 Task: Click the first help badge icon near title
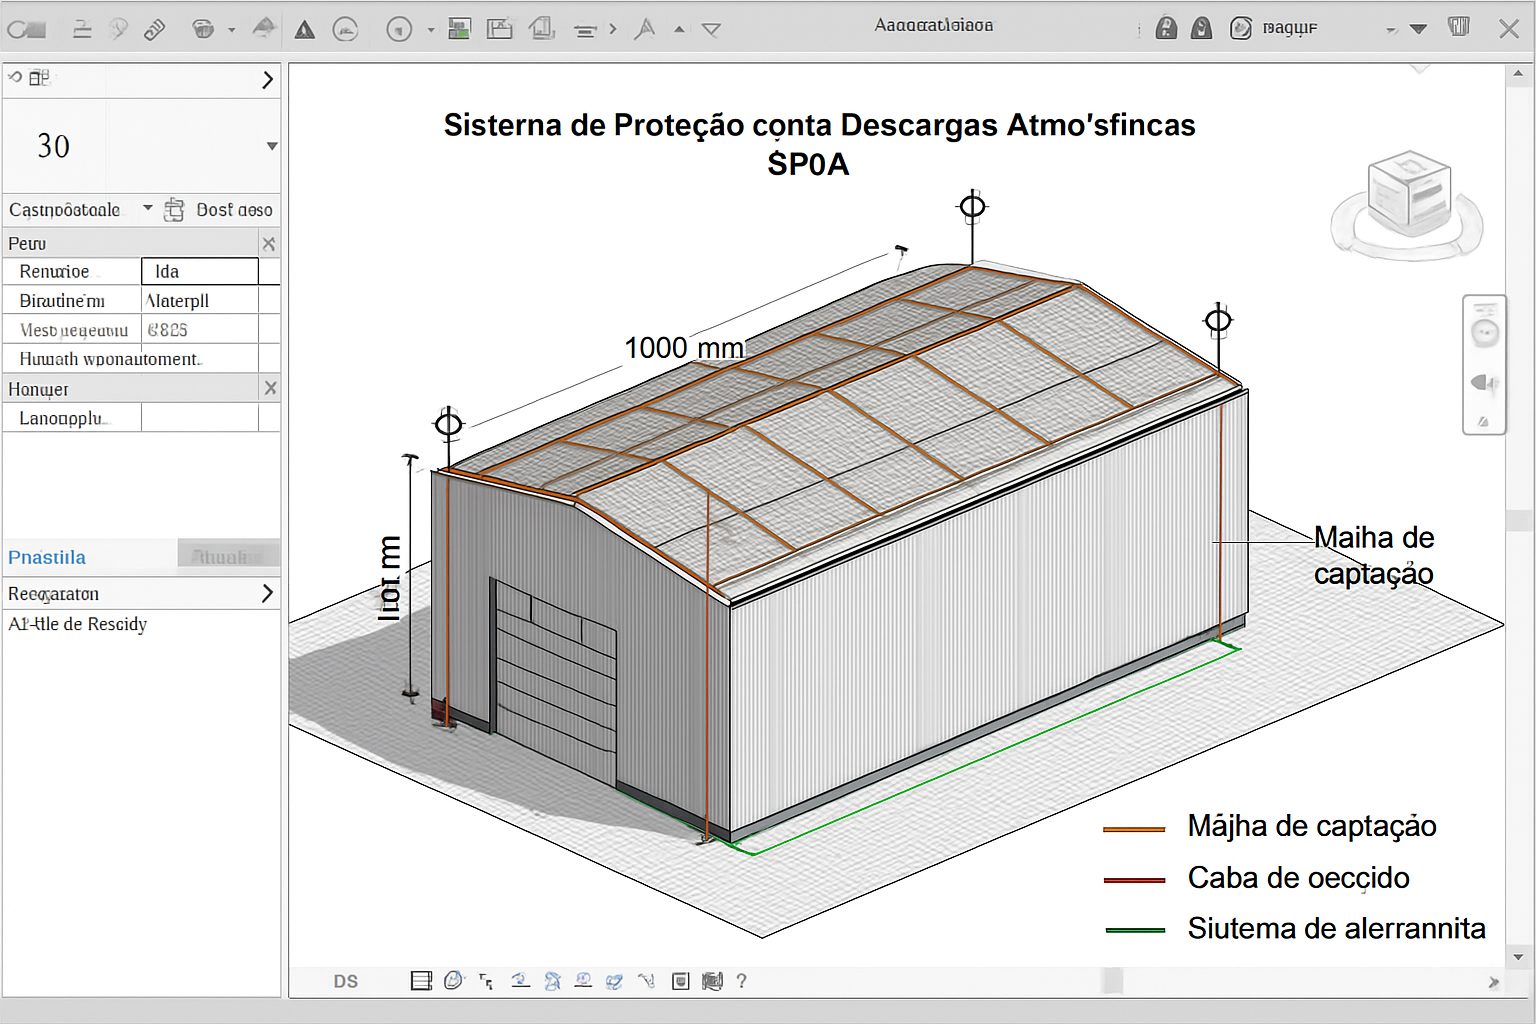pos(1166,28)
